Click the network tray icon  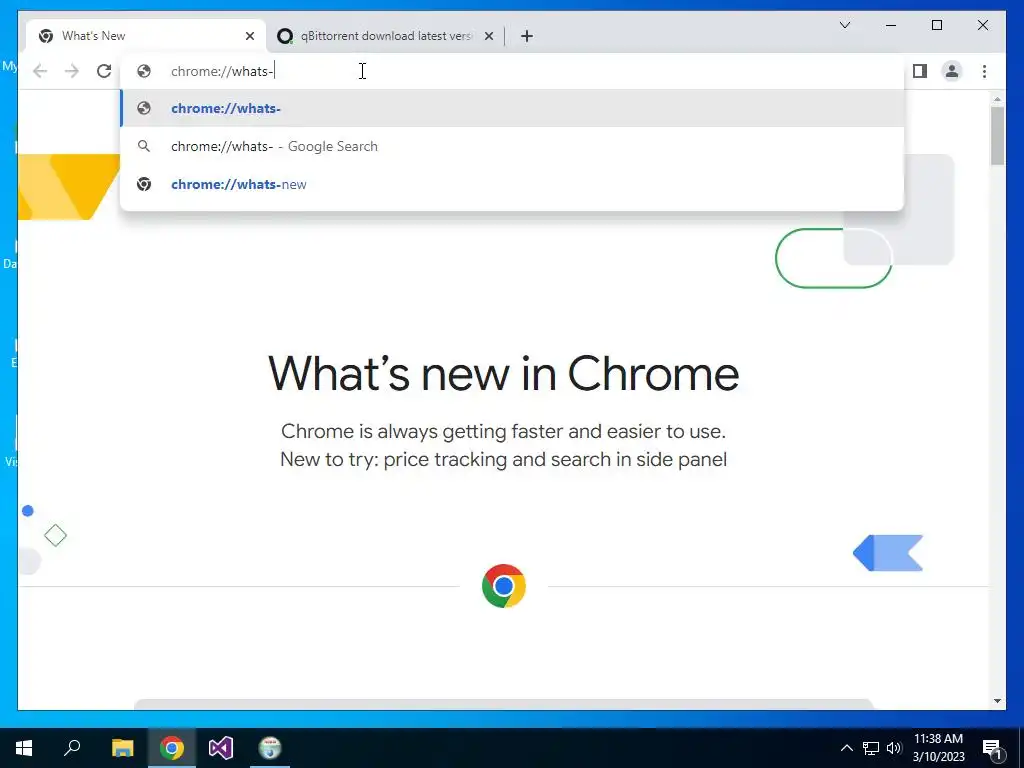pos(871,748)
